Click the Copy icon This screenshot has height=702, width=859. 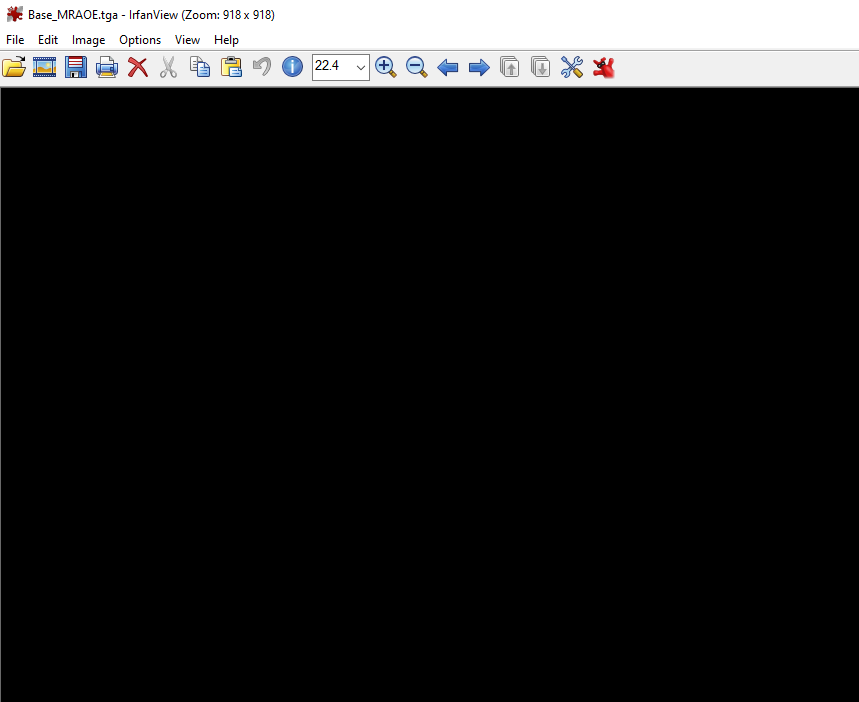(200, 67)
